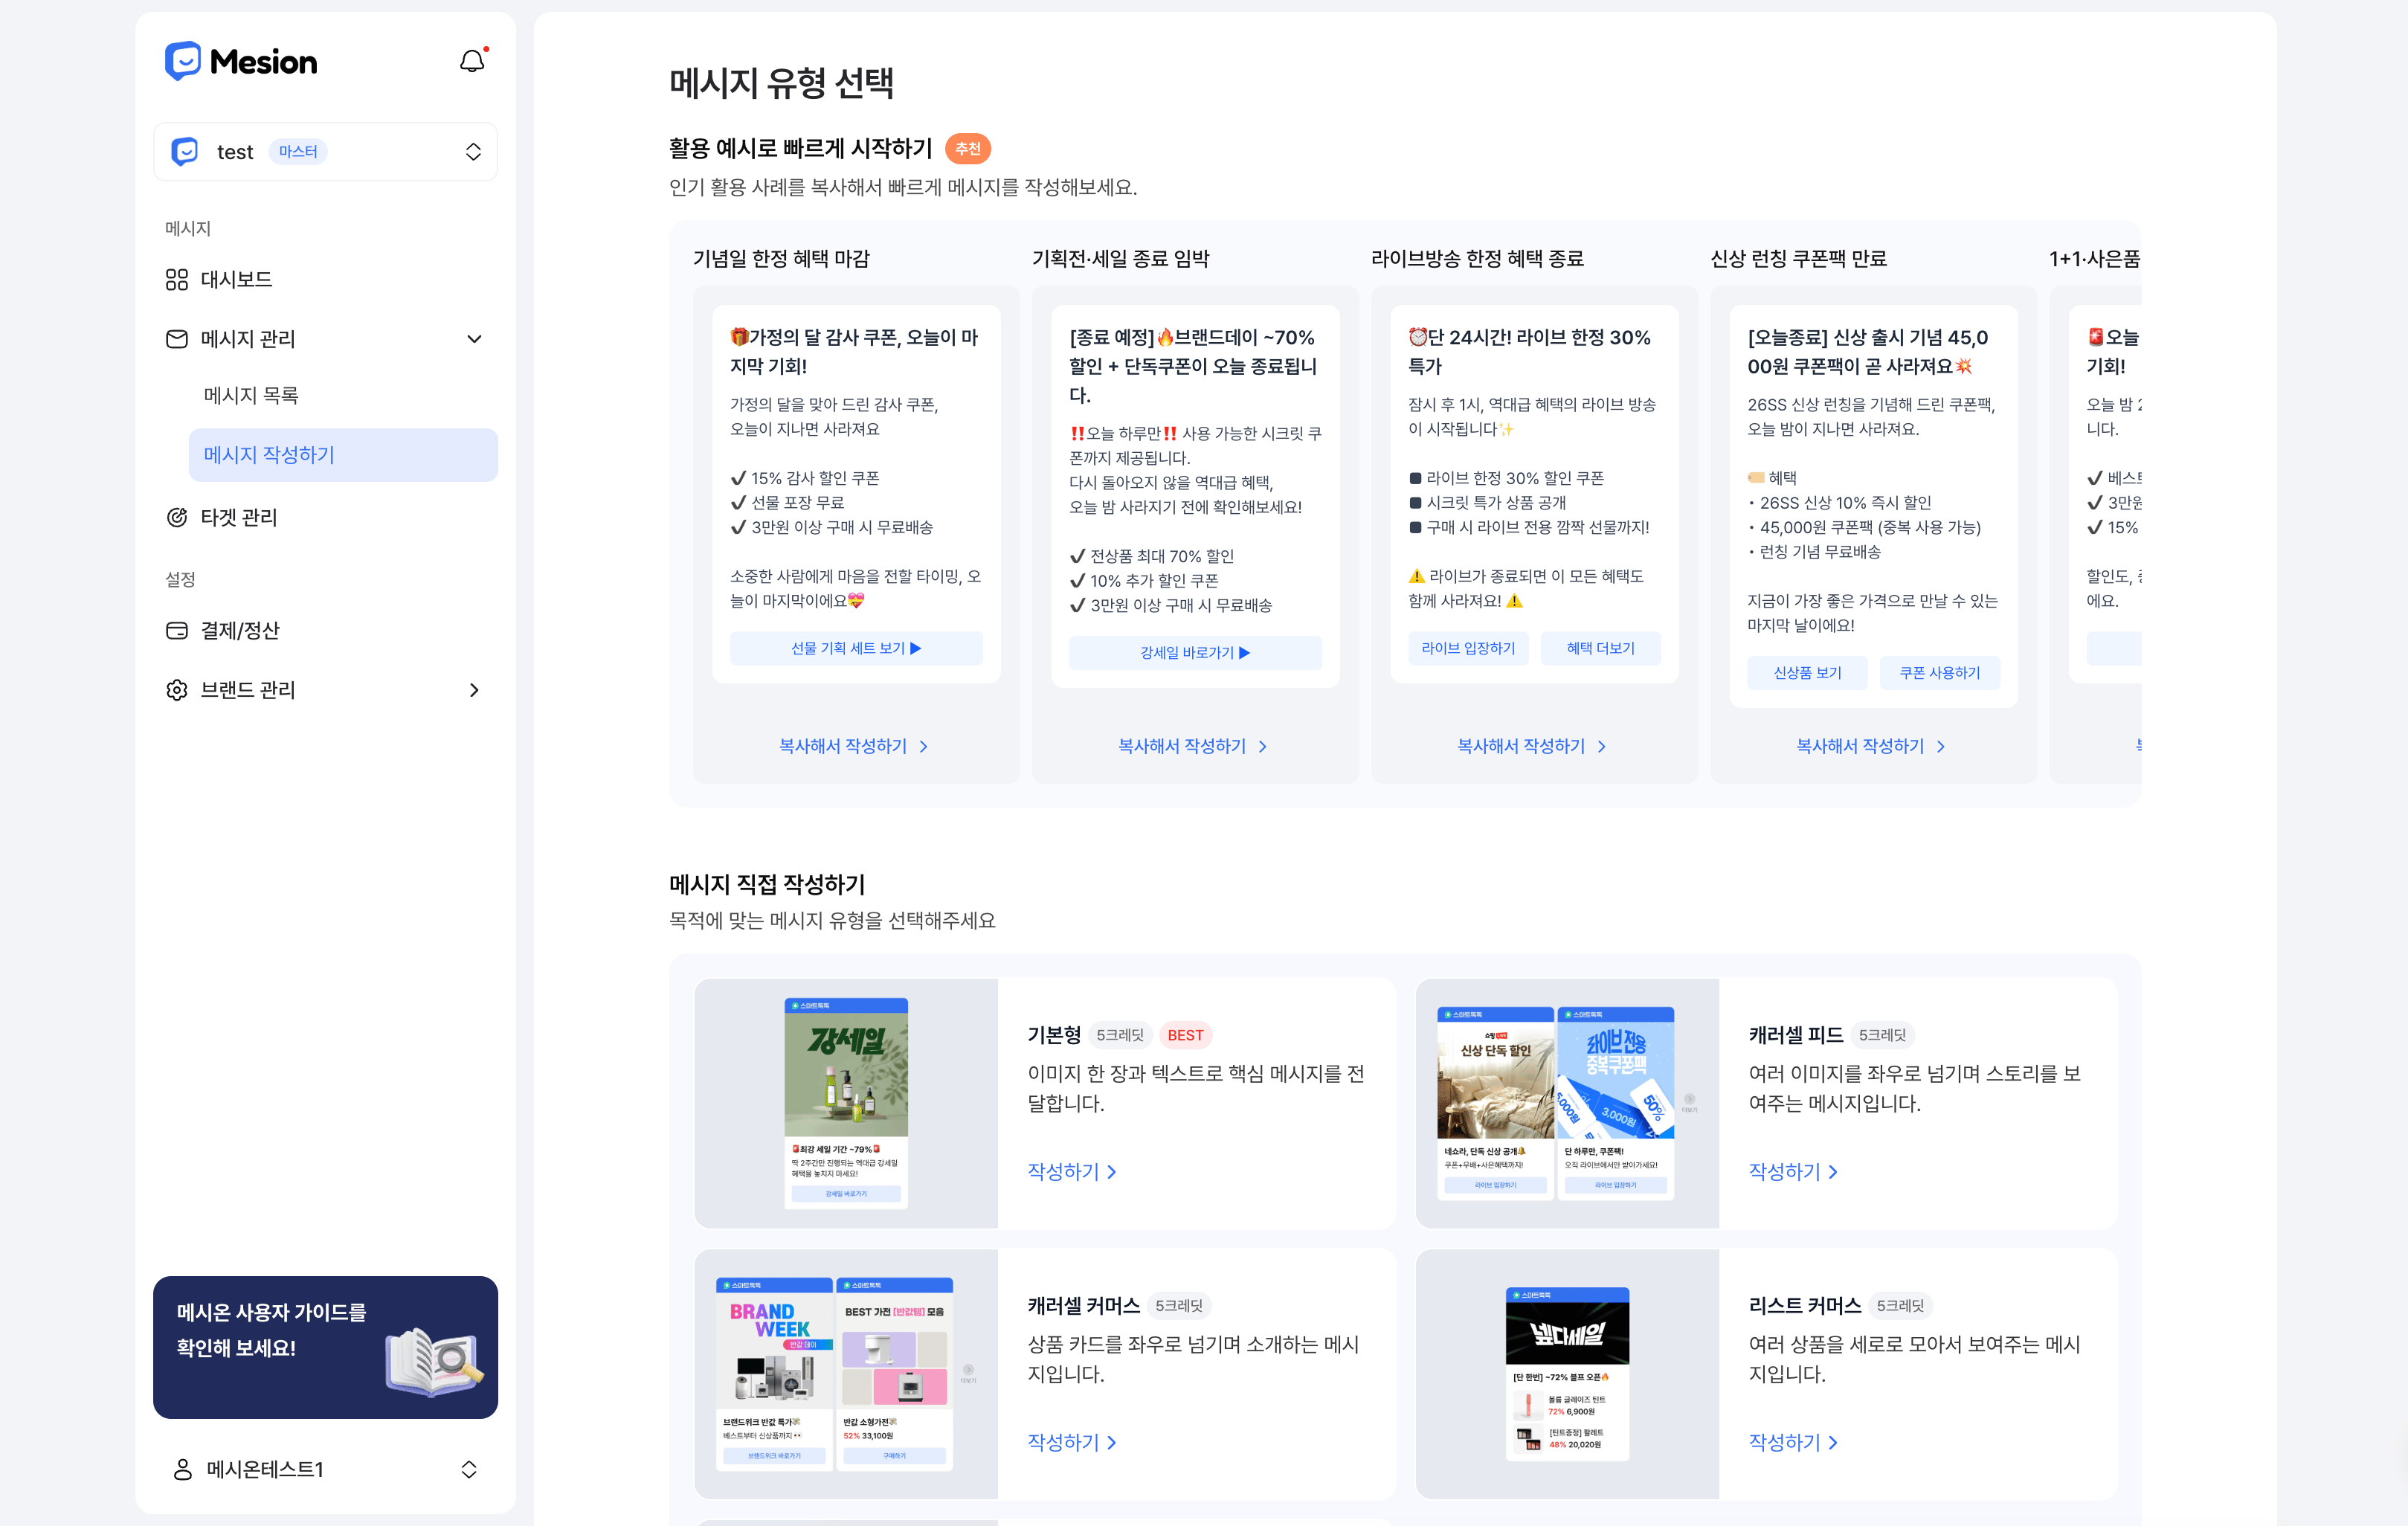2408x1526 pixels.
Task: Open the notification bell
Action: point(472,61)
